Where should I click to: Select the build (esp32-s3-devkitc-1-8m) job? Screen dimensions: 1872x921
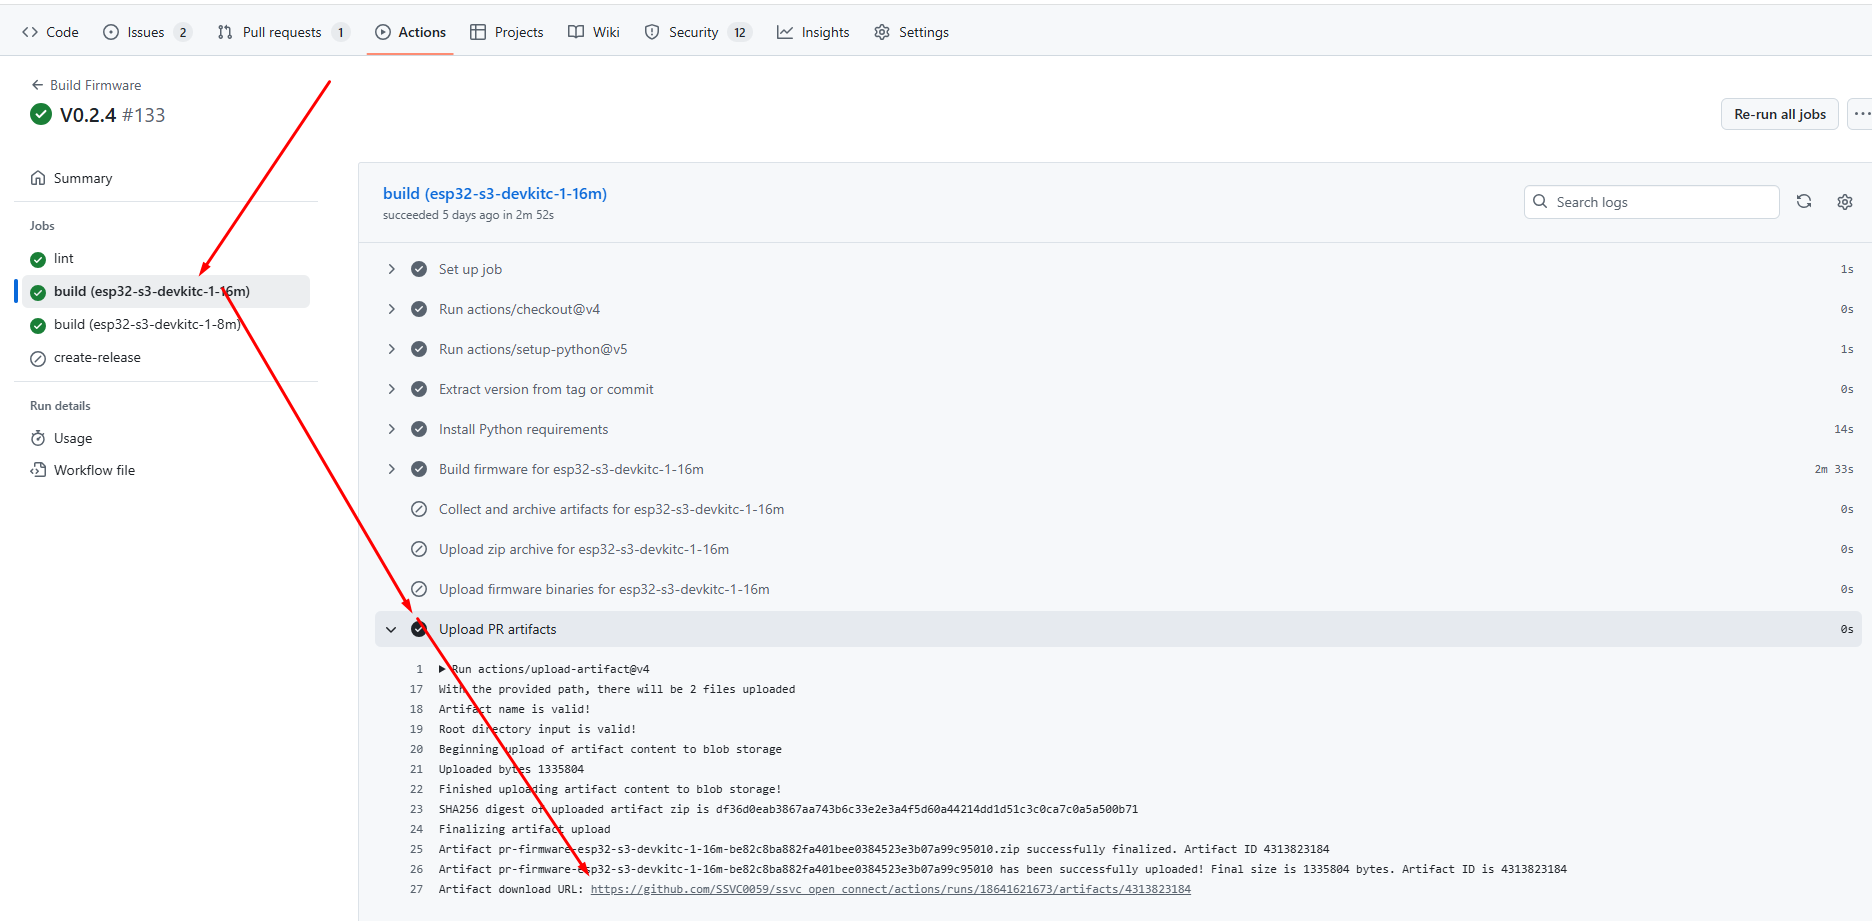[x=147, y=325]
